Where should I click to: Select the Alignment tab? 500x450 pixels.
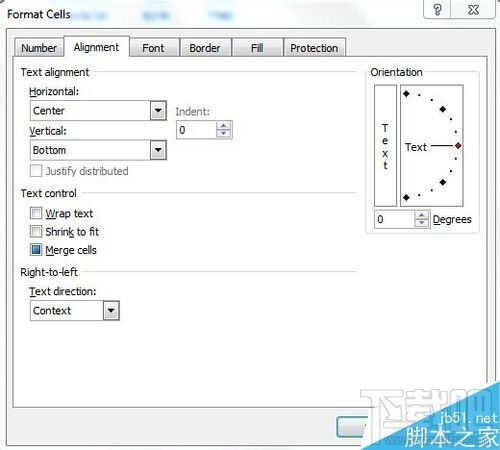[96, 47]
